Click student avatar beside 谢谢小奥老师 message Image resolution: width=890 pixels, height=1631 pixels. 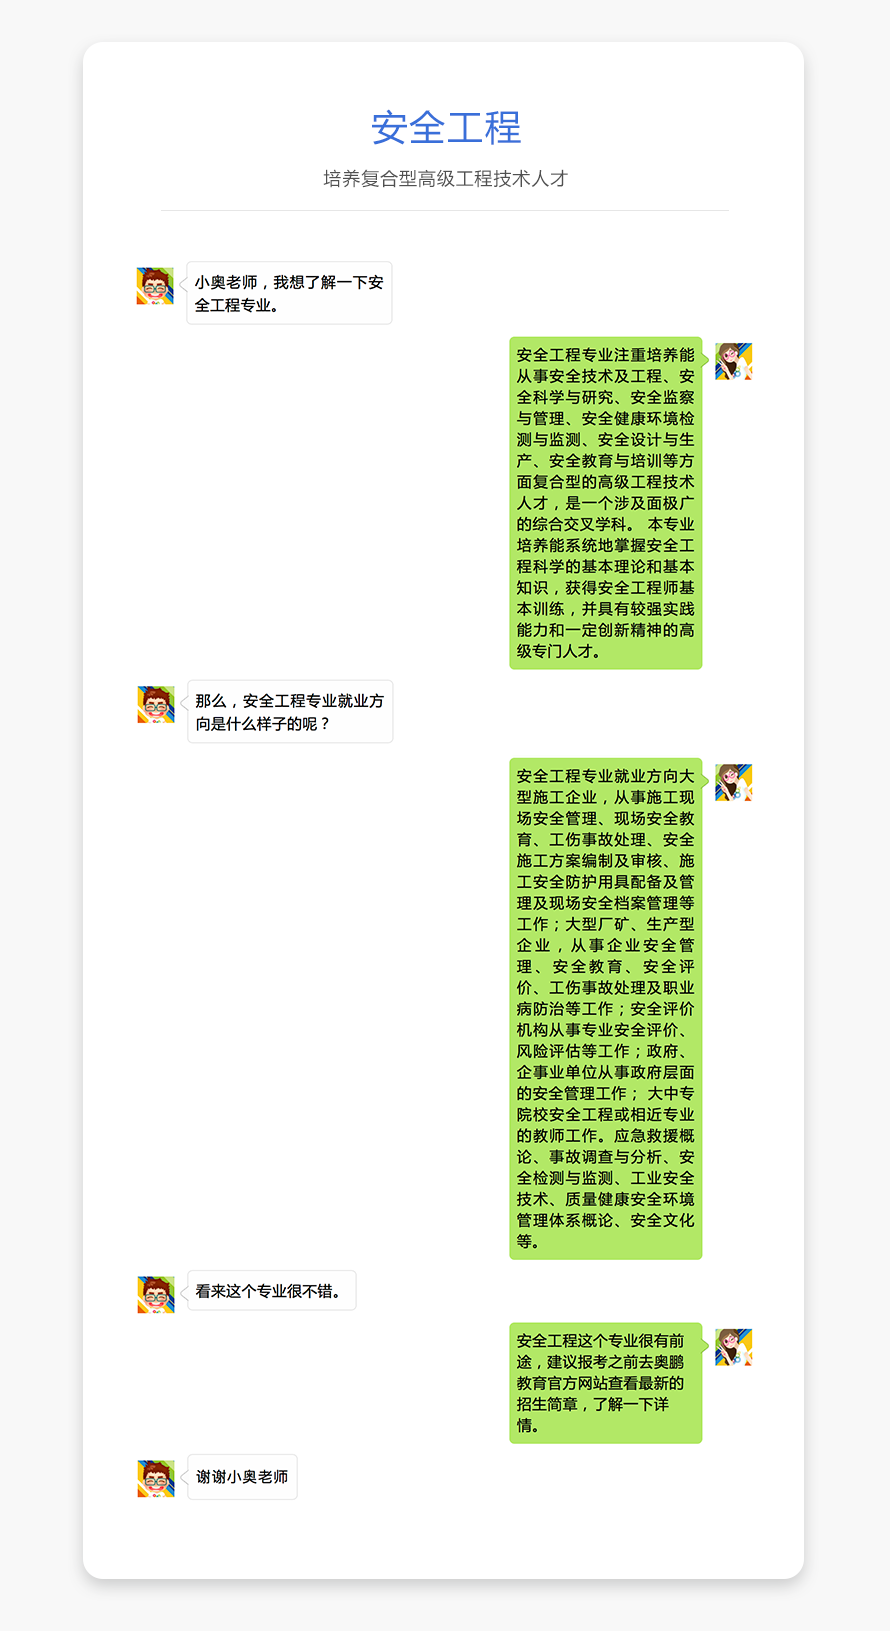[x=155, y=1479]
